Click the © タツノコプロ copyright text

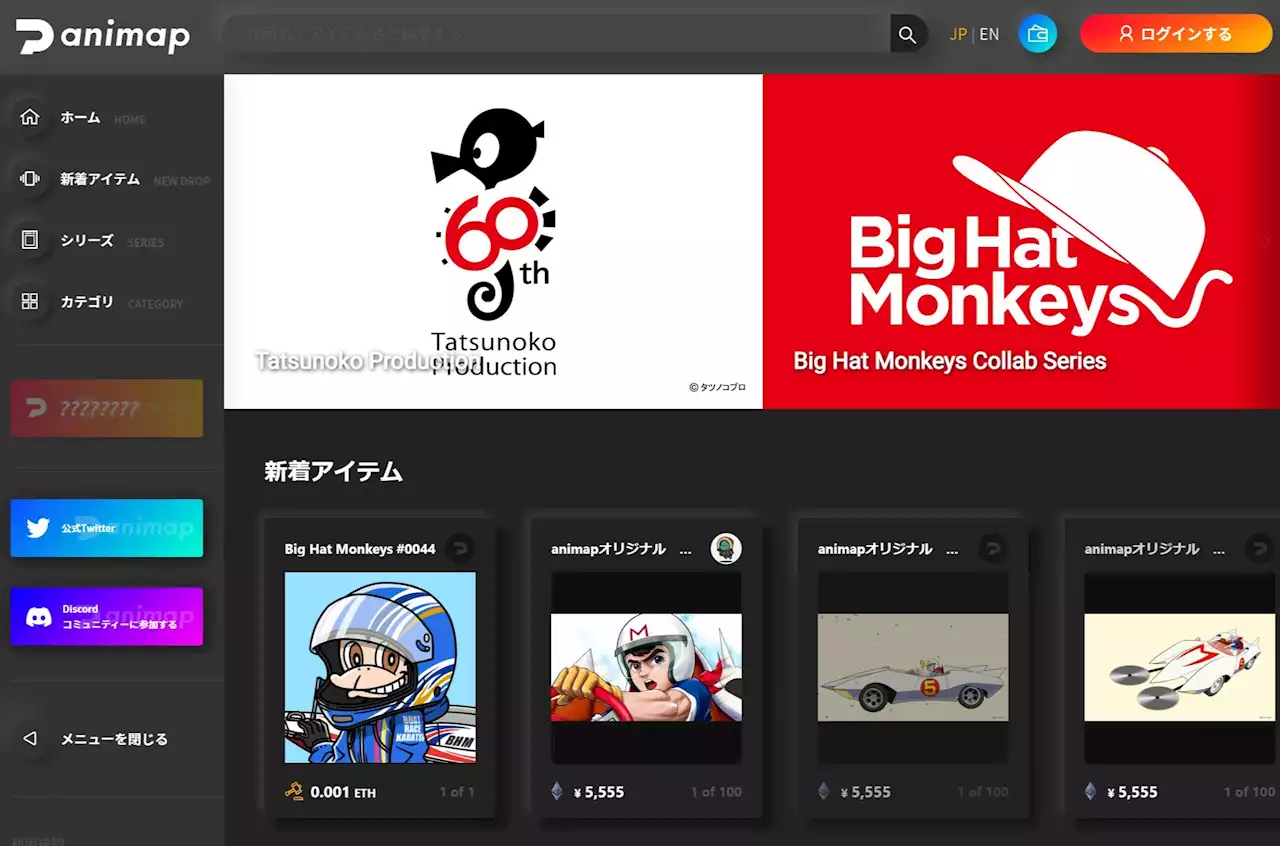717,387
